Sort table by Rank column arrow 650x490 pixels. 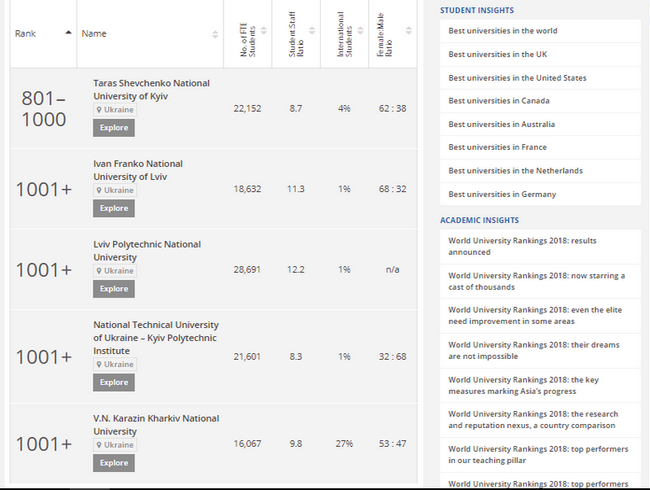pyautogui.click(x=68, y=33)
